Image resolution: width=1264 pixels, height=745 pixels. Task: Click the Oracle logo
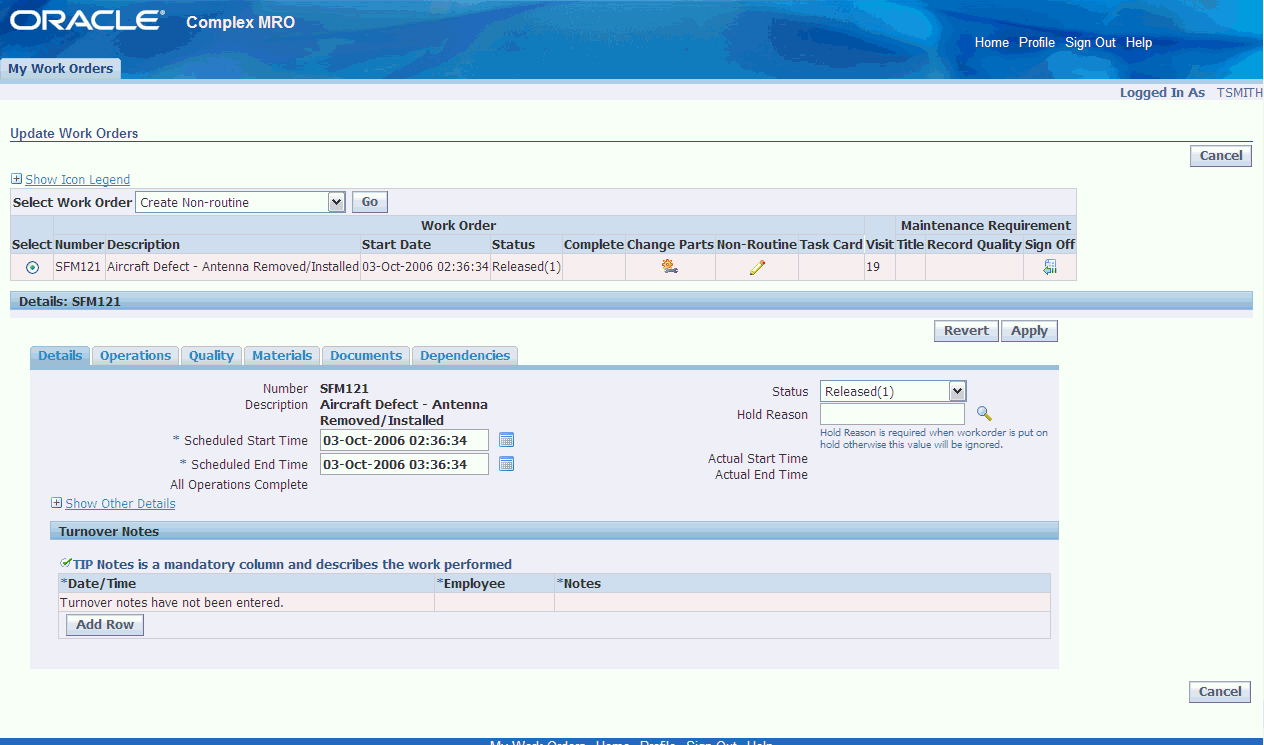pos(87,21)
